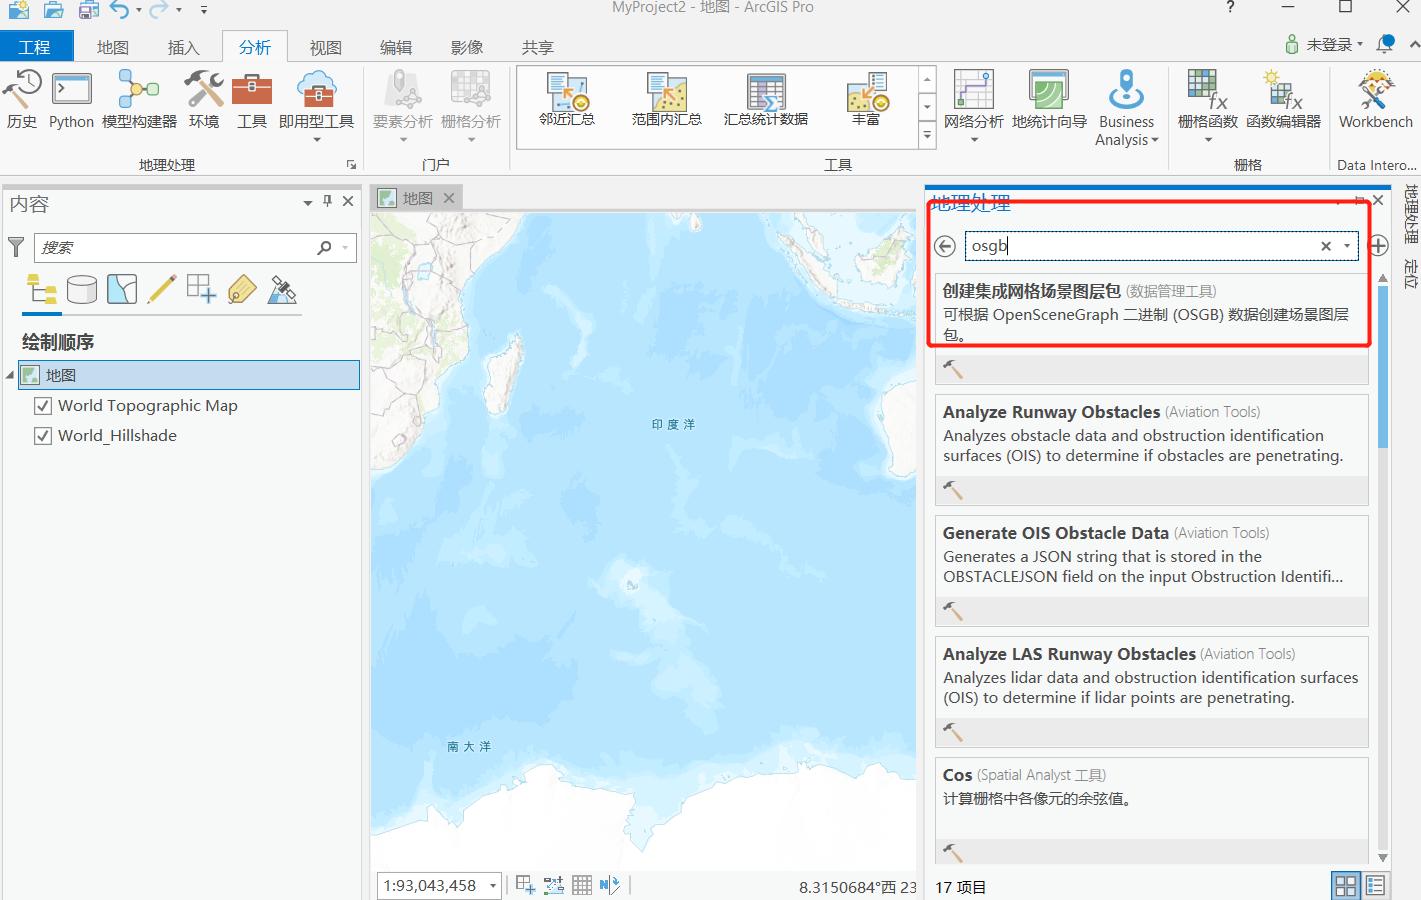This screenshot has height=900, width=1421.
Task: Toggle World Topographic Map layer visibility
Action: pos(43,406)
